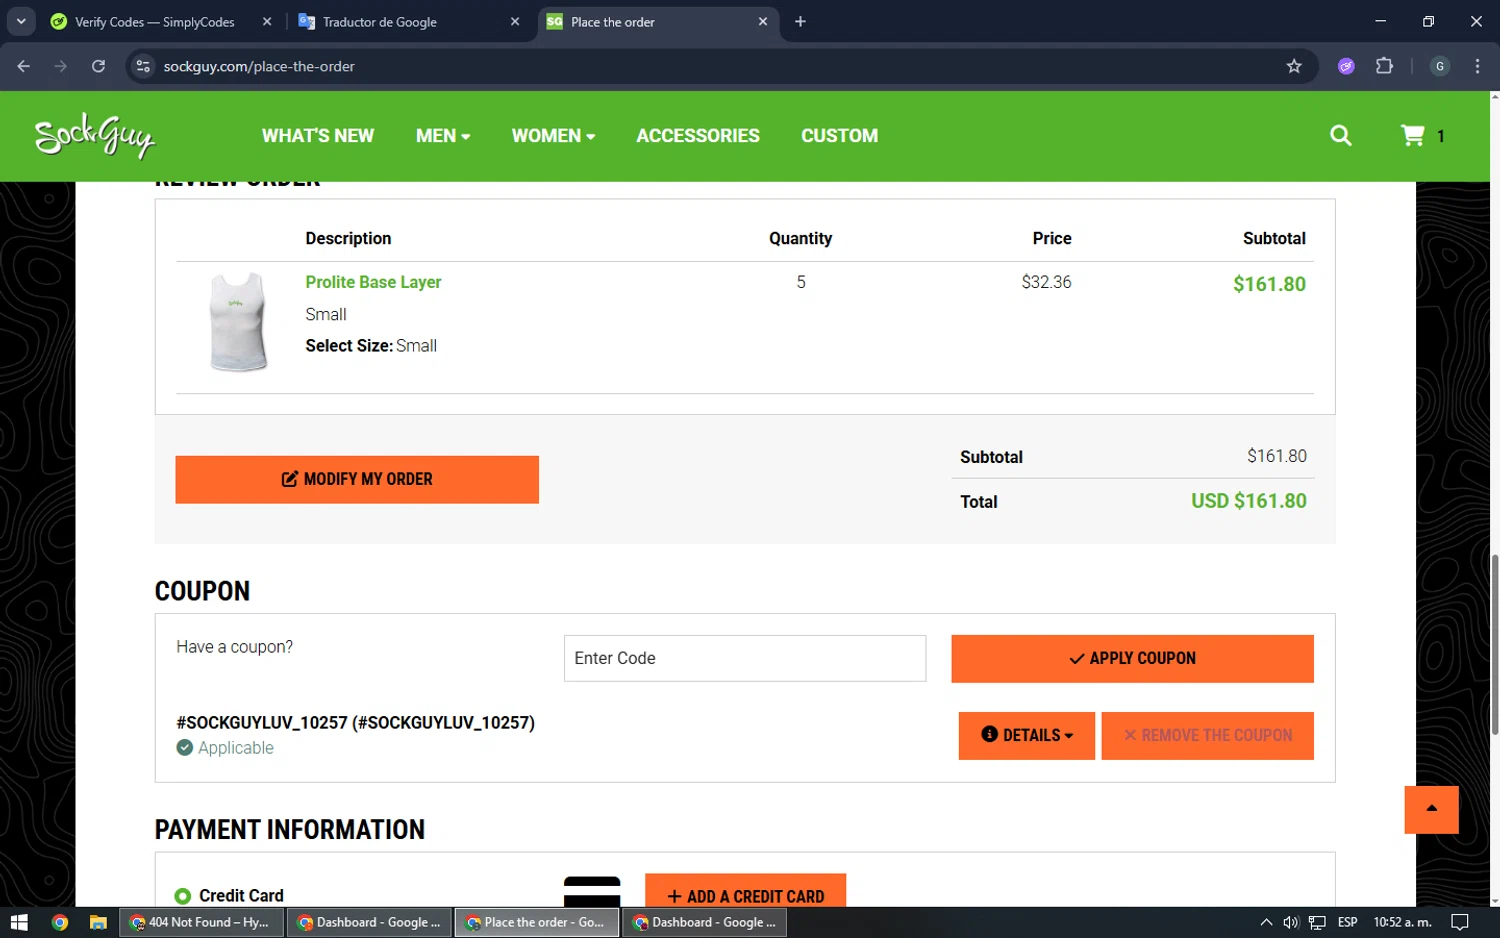Viewport: 1500px width, 938px height.
Task: Close the Traductor de Google tab
Action: (x=515, y=21)
